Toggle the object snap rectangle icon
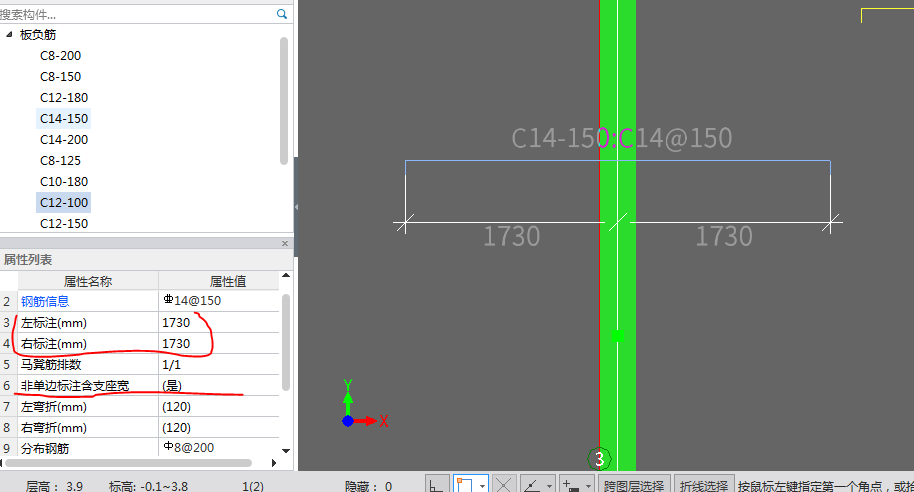The image size is (914, 492). click(x=465, y=484)
